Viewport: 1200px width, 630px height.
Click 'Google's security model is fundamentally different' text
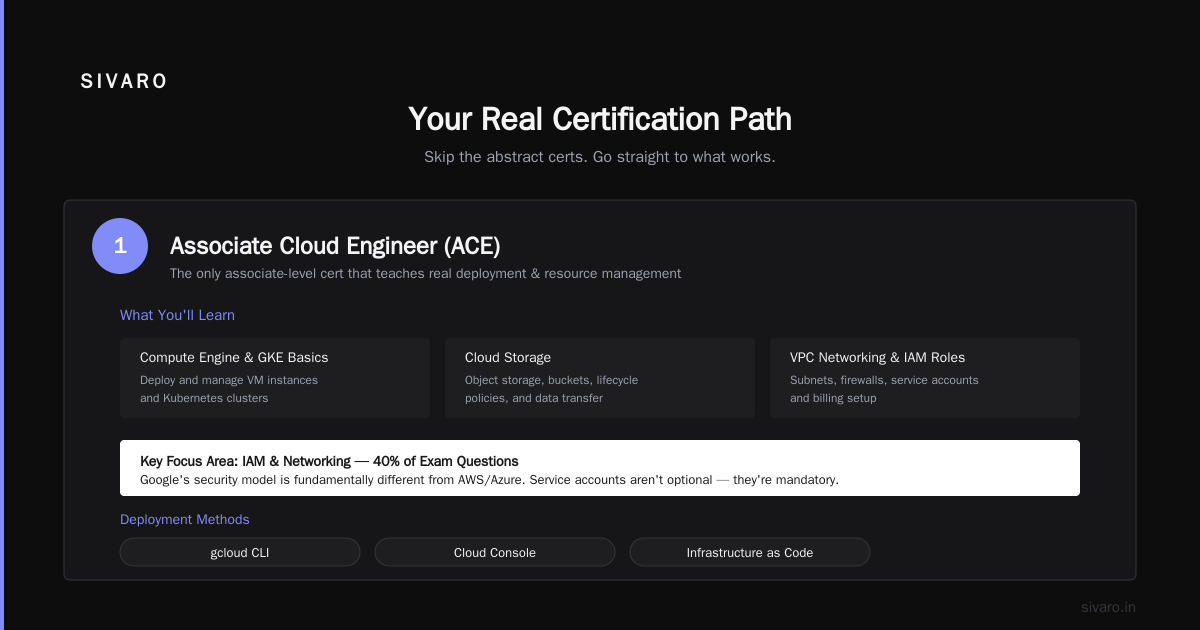489,480
